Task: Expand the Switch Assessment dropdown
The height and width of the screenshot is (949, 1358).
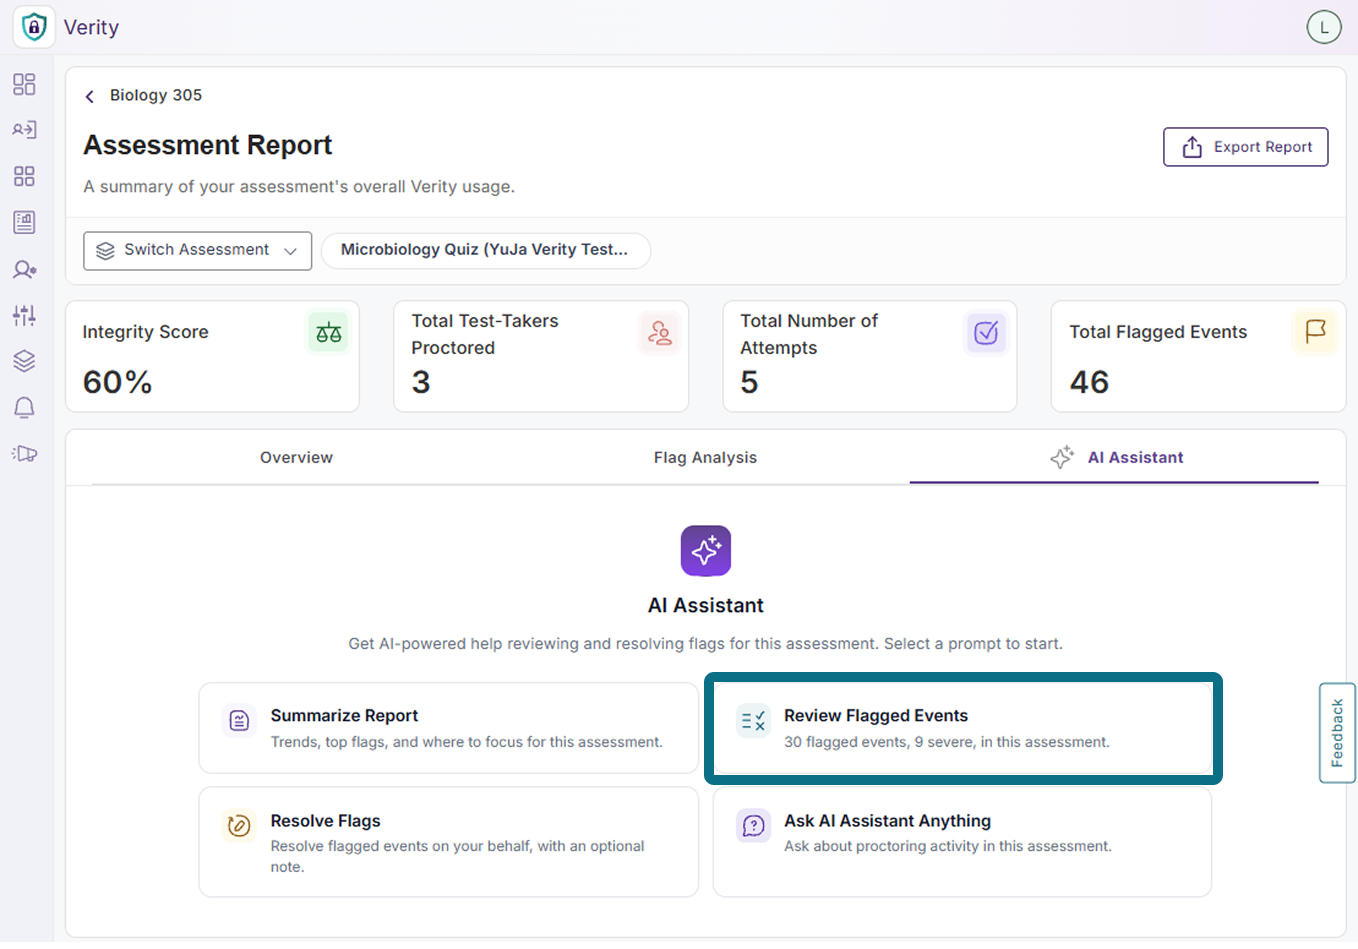Action: click(x=197, y=250)
